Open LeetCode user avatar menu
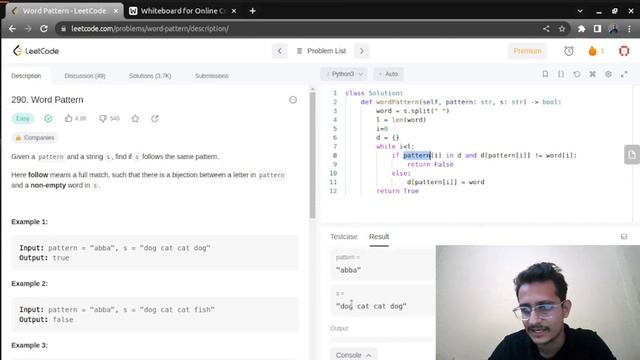 pyautogui.click(x=624, y=51)
